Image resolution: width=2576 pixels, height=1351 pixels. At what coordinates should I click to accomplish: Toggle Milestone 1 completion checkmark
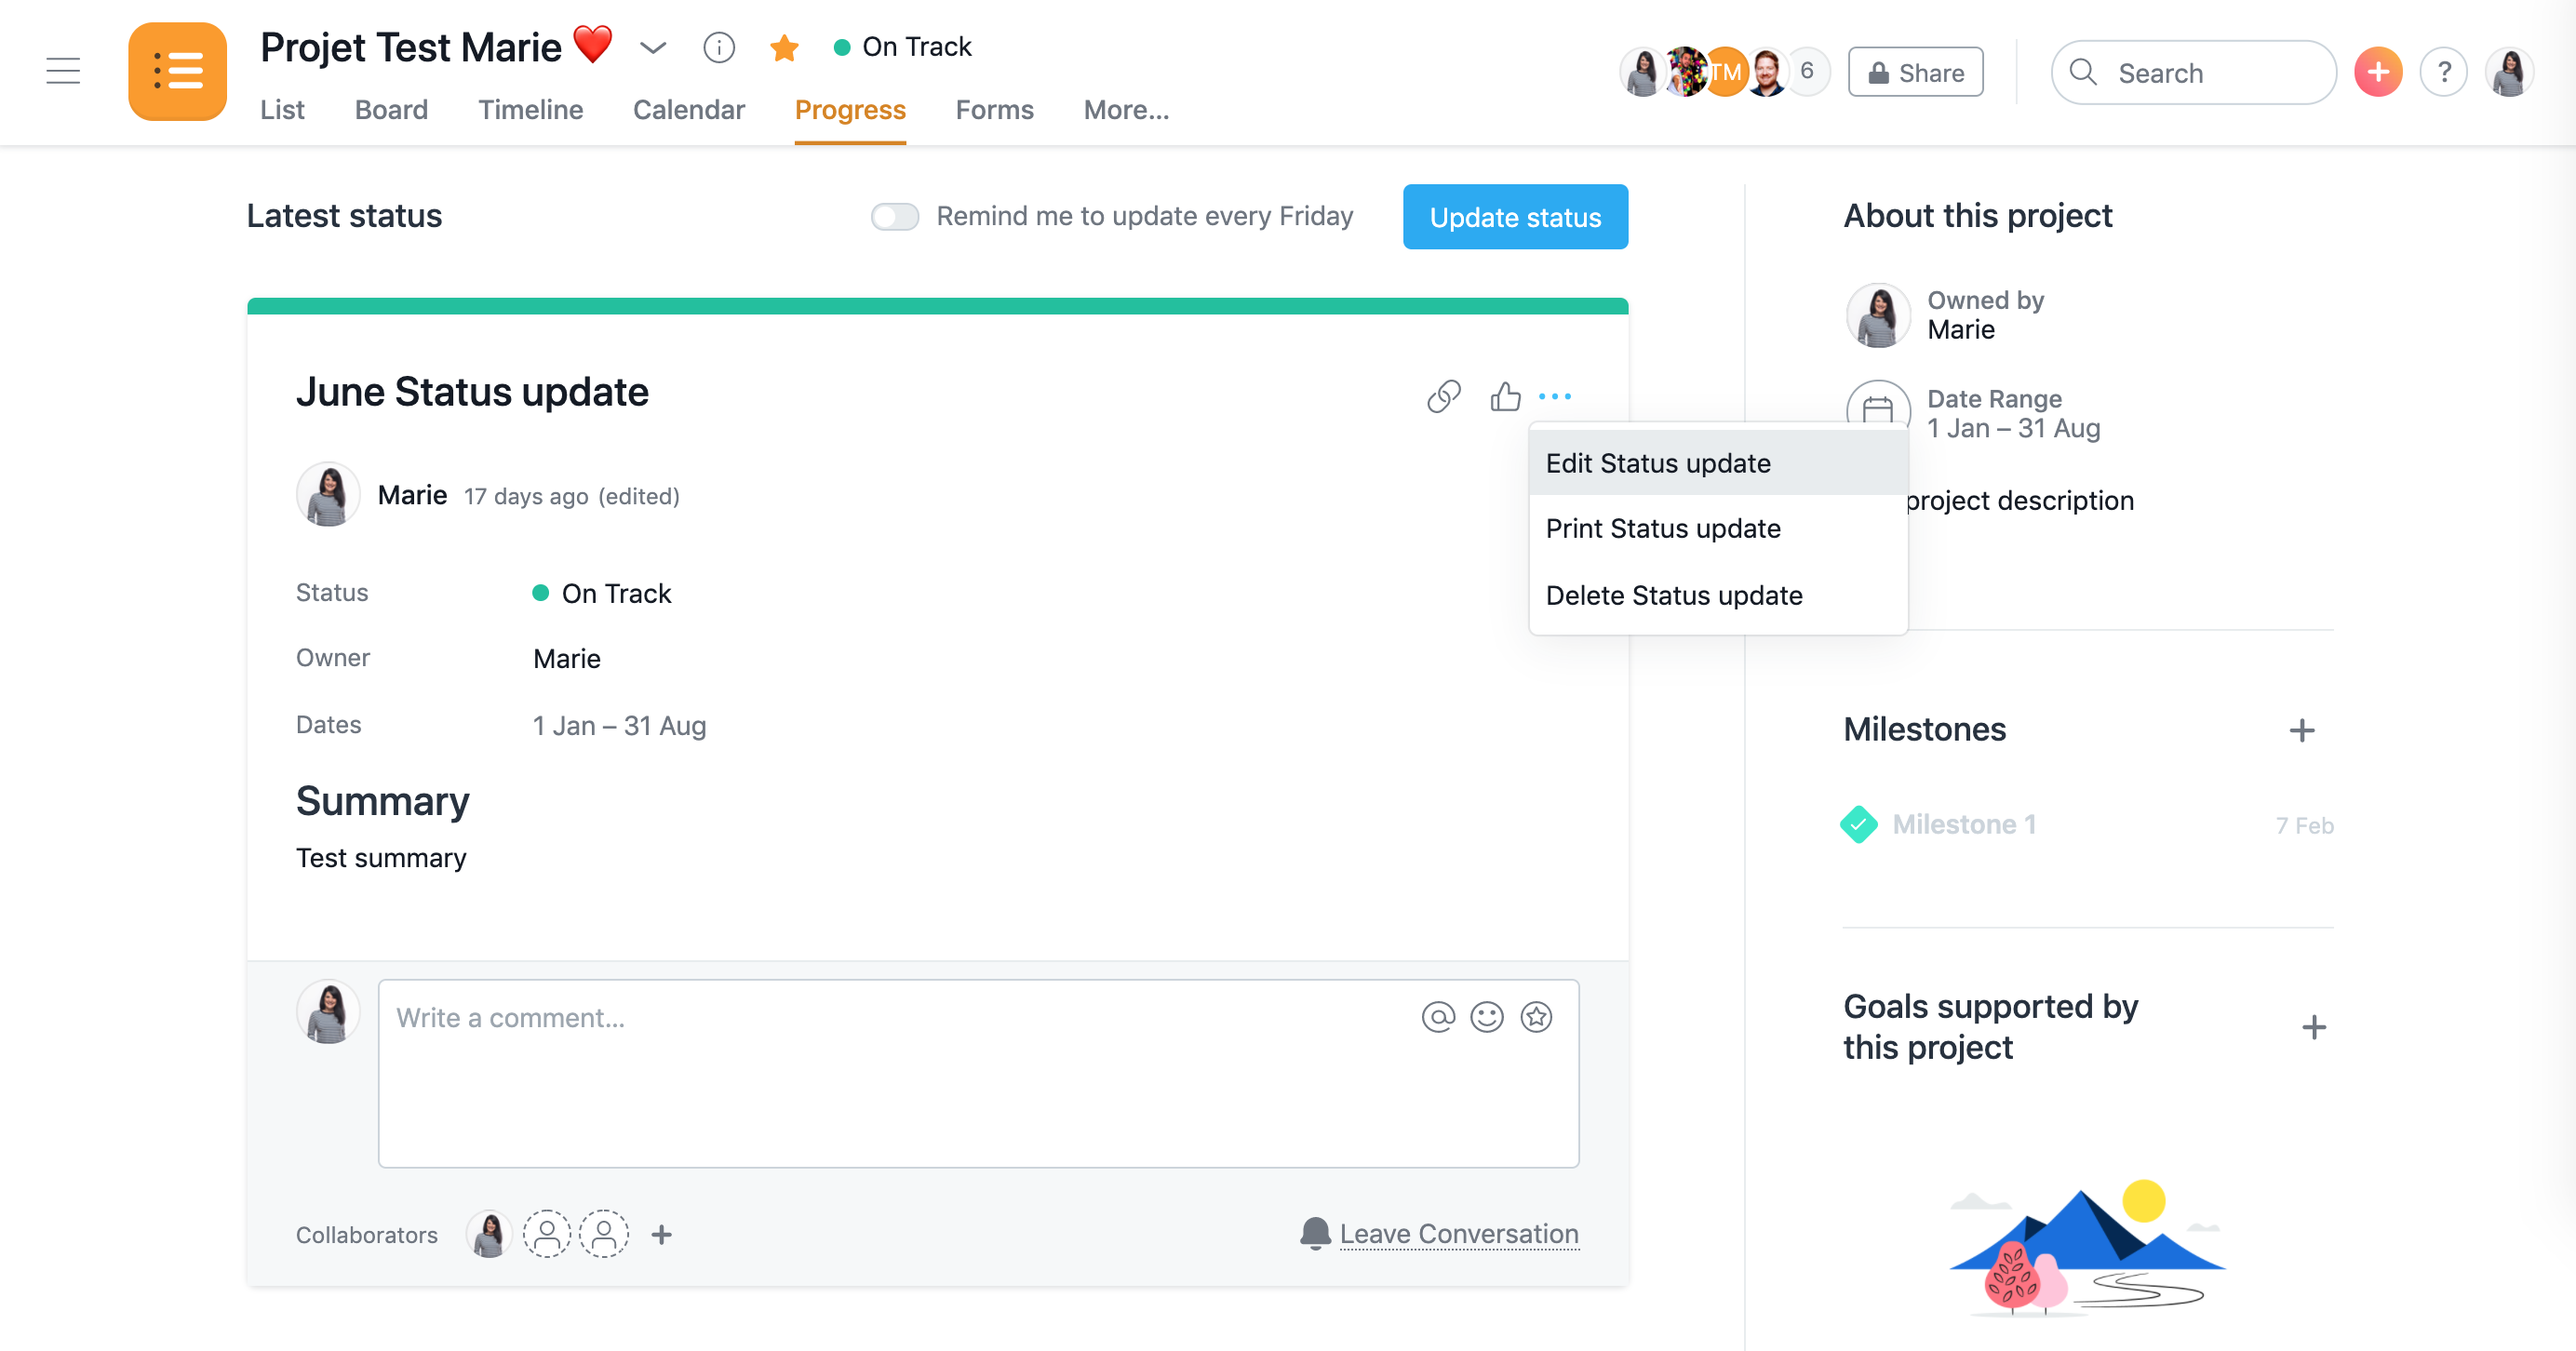click(1858, 824)
